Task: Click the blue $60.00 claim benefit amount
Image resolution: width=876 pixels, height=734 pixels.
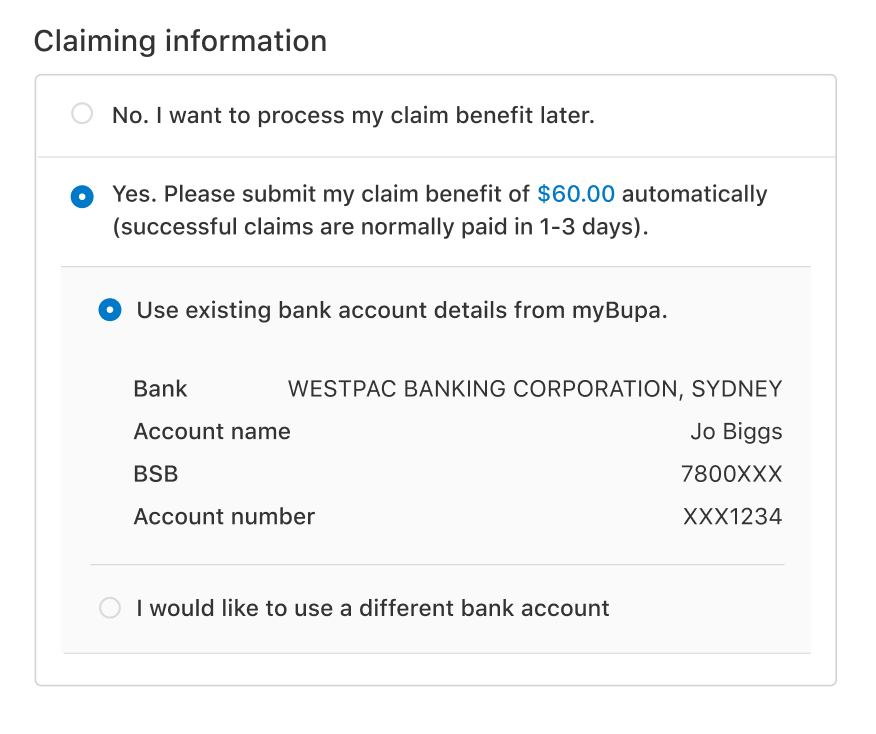Action: pyautogui.click(x=576, y=194)
